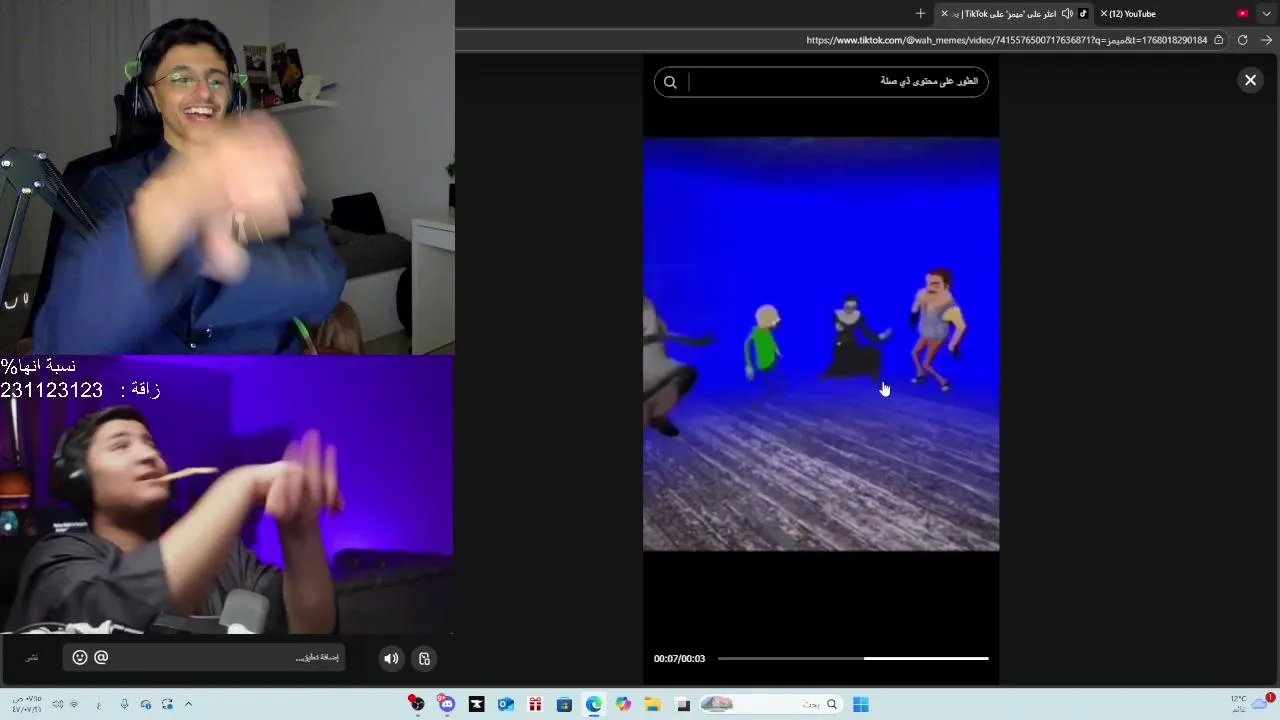Viewport: 1280px width, 720px height.
Task: Switch to the YouTube (12) browser tab
Action: click(x=1134, y=14)
